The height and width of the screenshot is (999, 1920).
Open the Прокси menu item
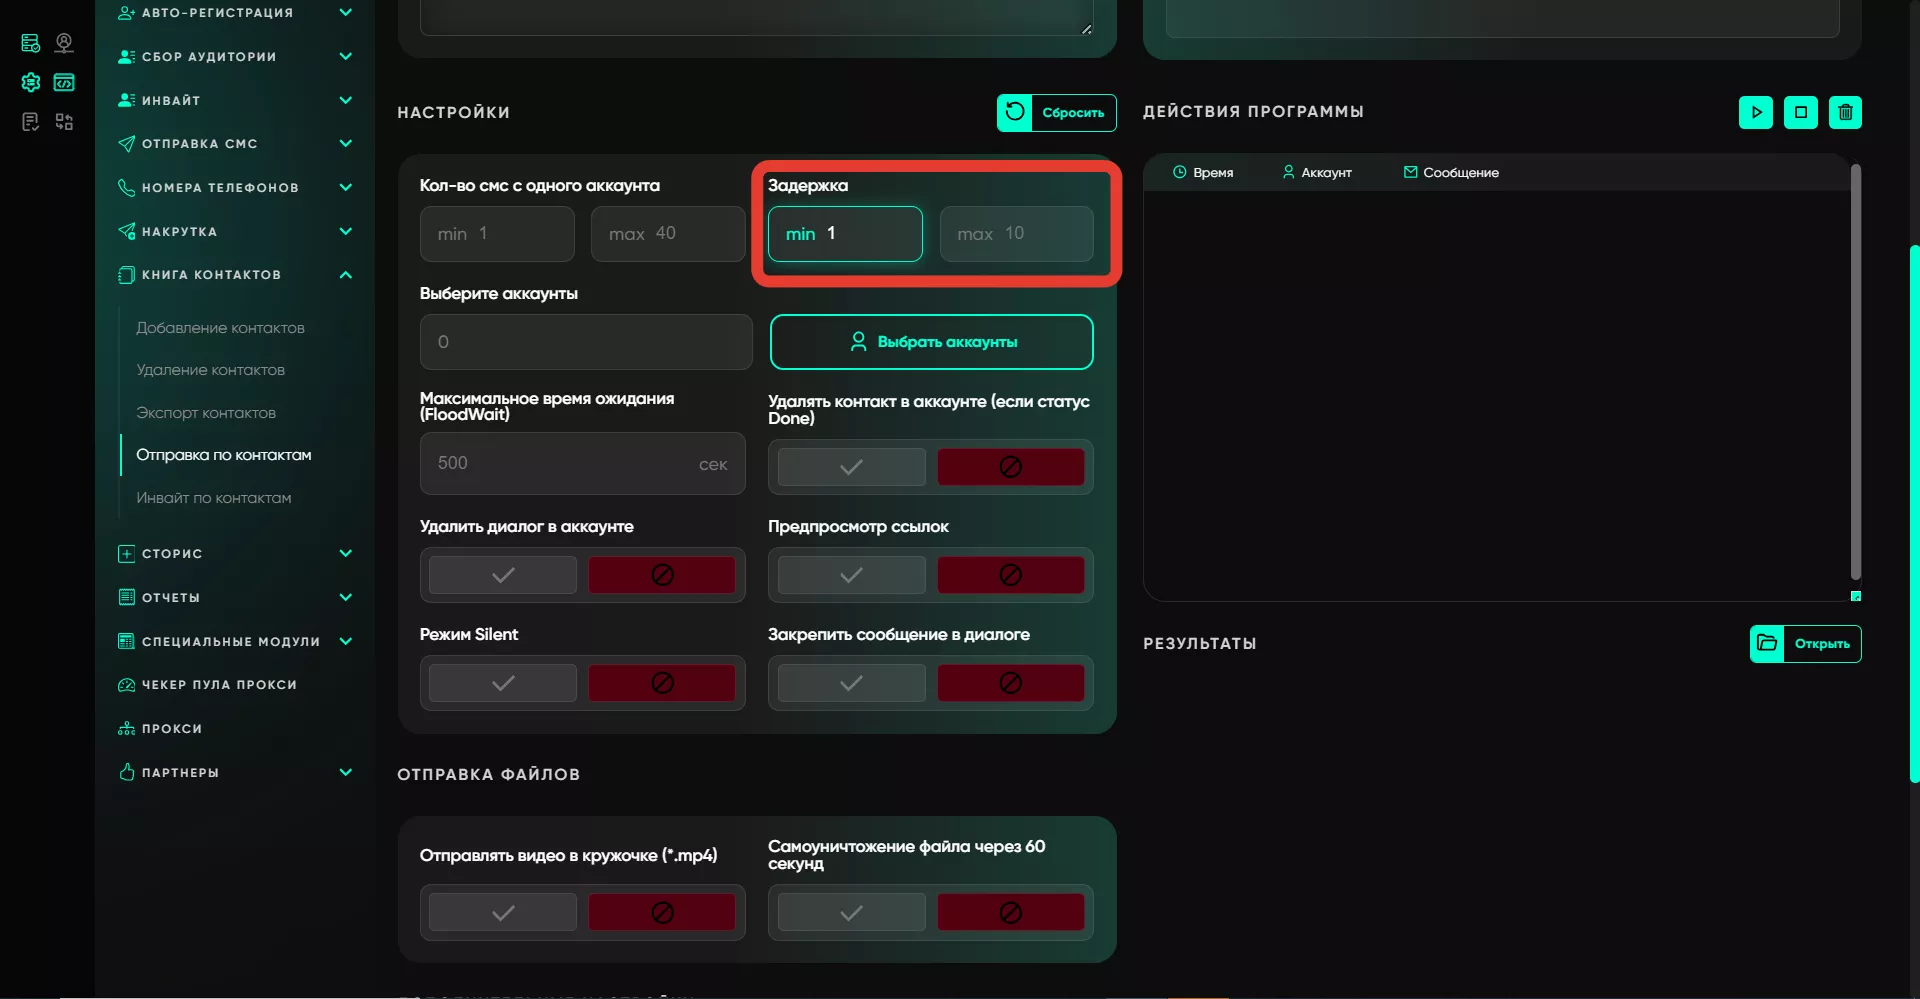coord(172,729)
